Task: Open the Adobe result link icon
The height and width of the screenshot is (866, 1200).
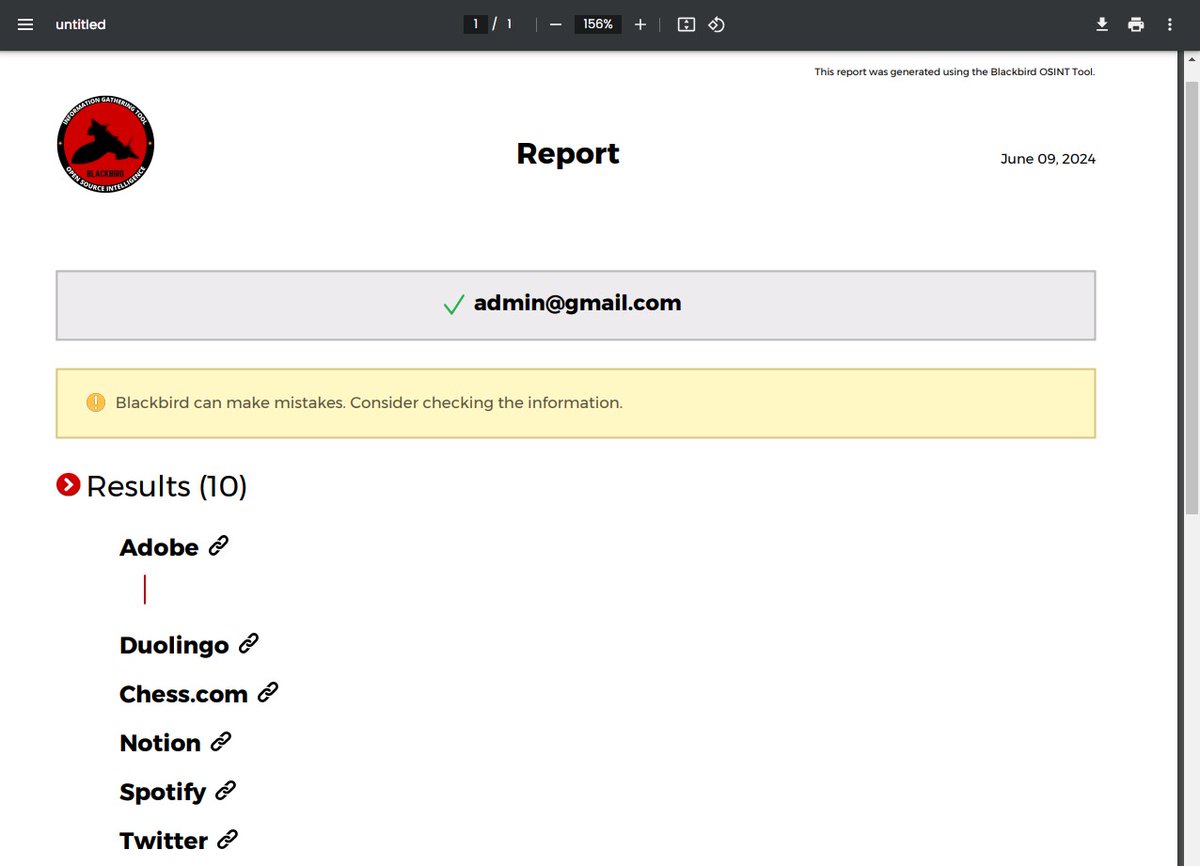Action: (x=218, y=546)
